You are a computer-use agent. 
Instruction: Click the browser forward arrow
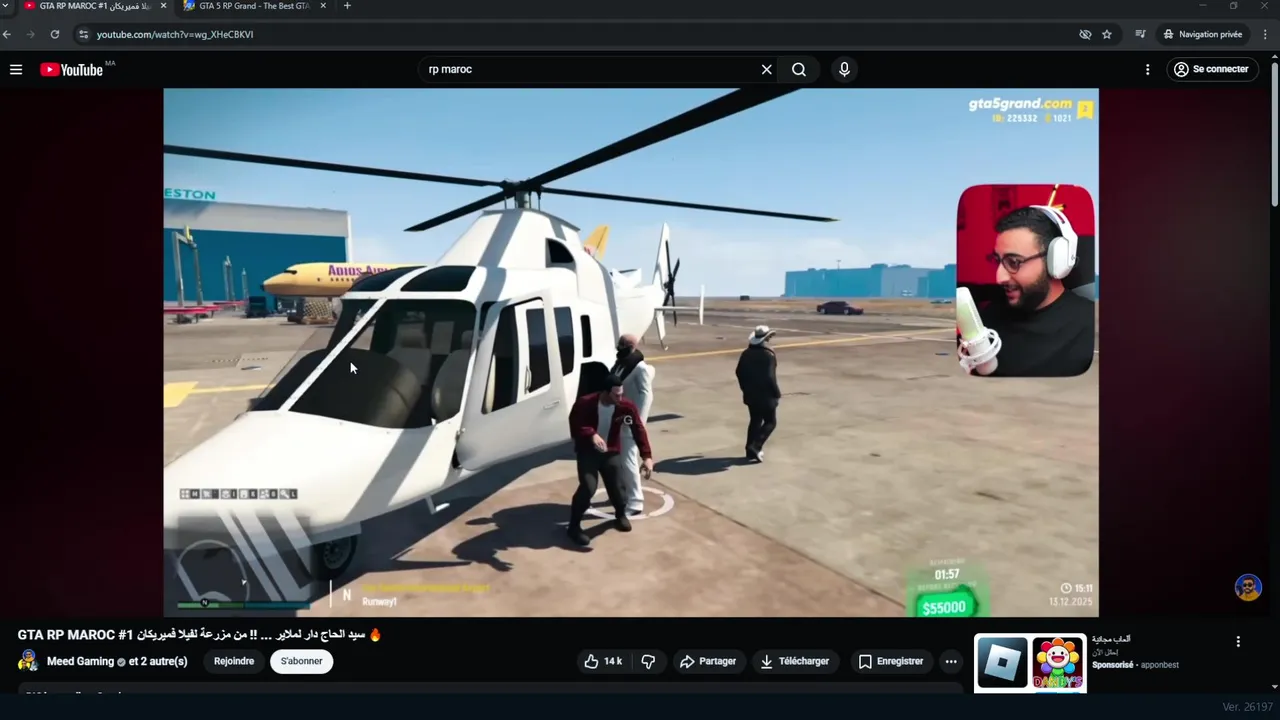click(31, 34)
